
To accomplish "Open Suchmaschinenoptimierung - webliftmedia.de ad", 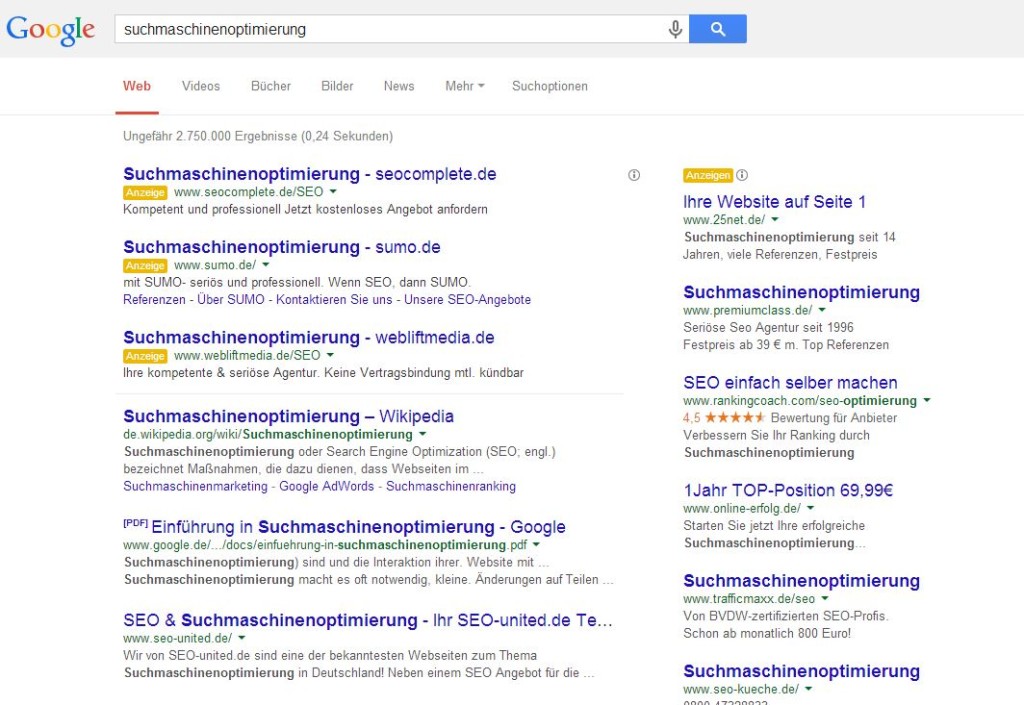I will 308,337.
